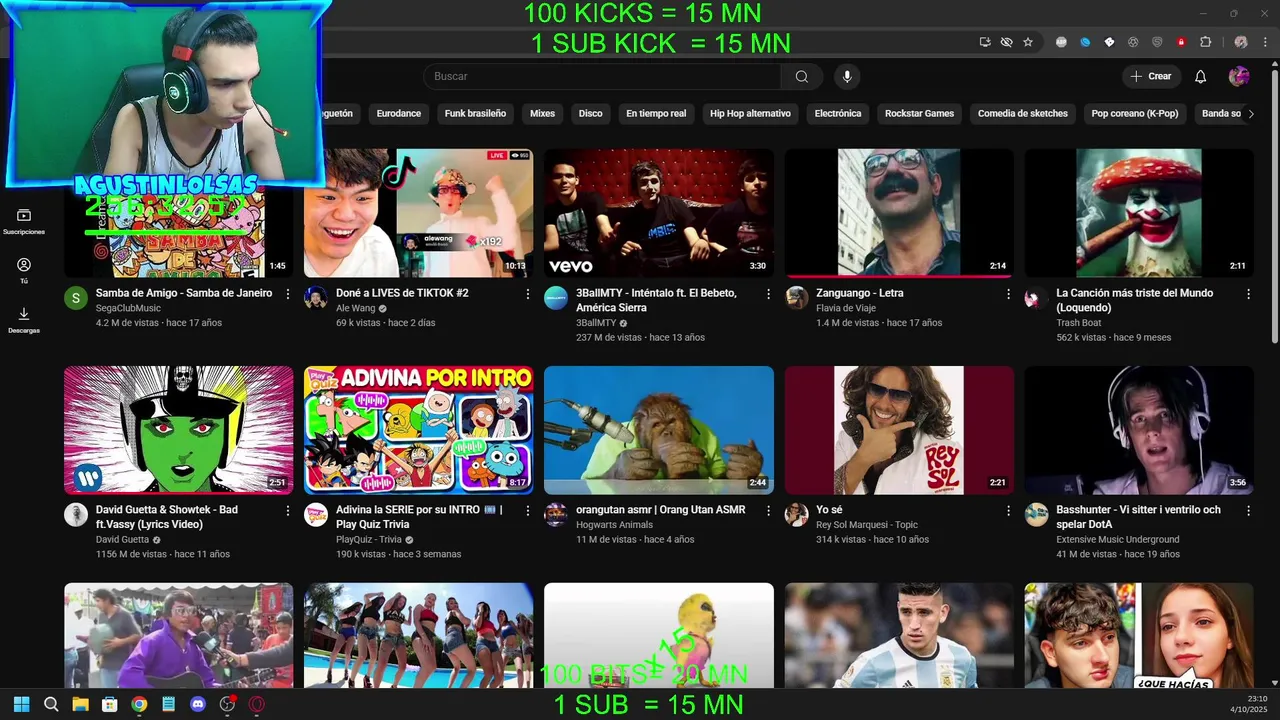Open Windows Start menu
This screenshot has height=720, width=1280.
coord(21,704)
